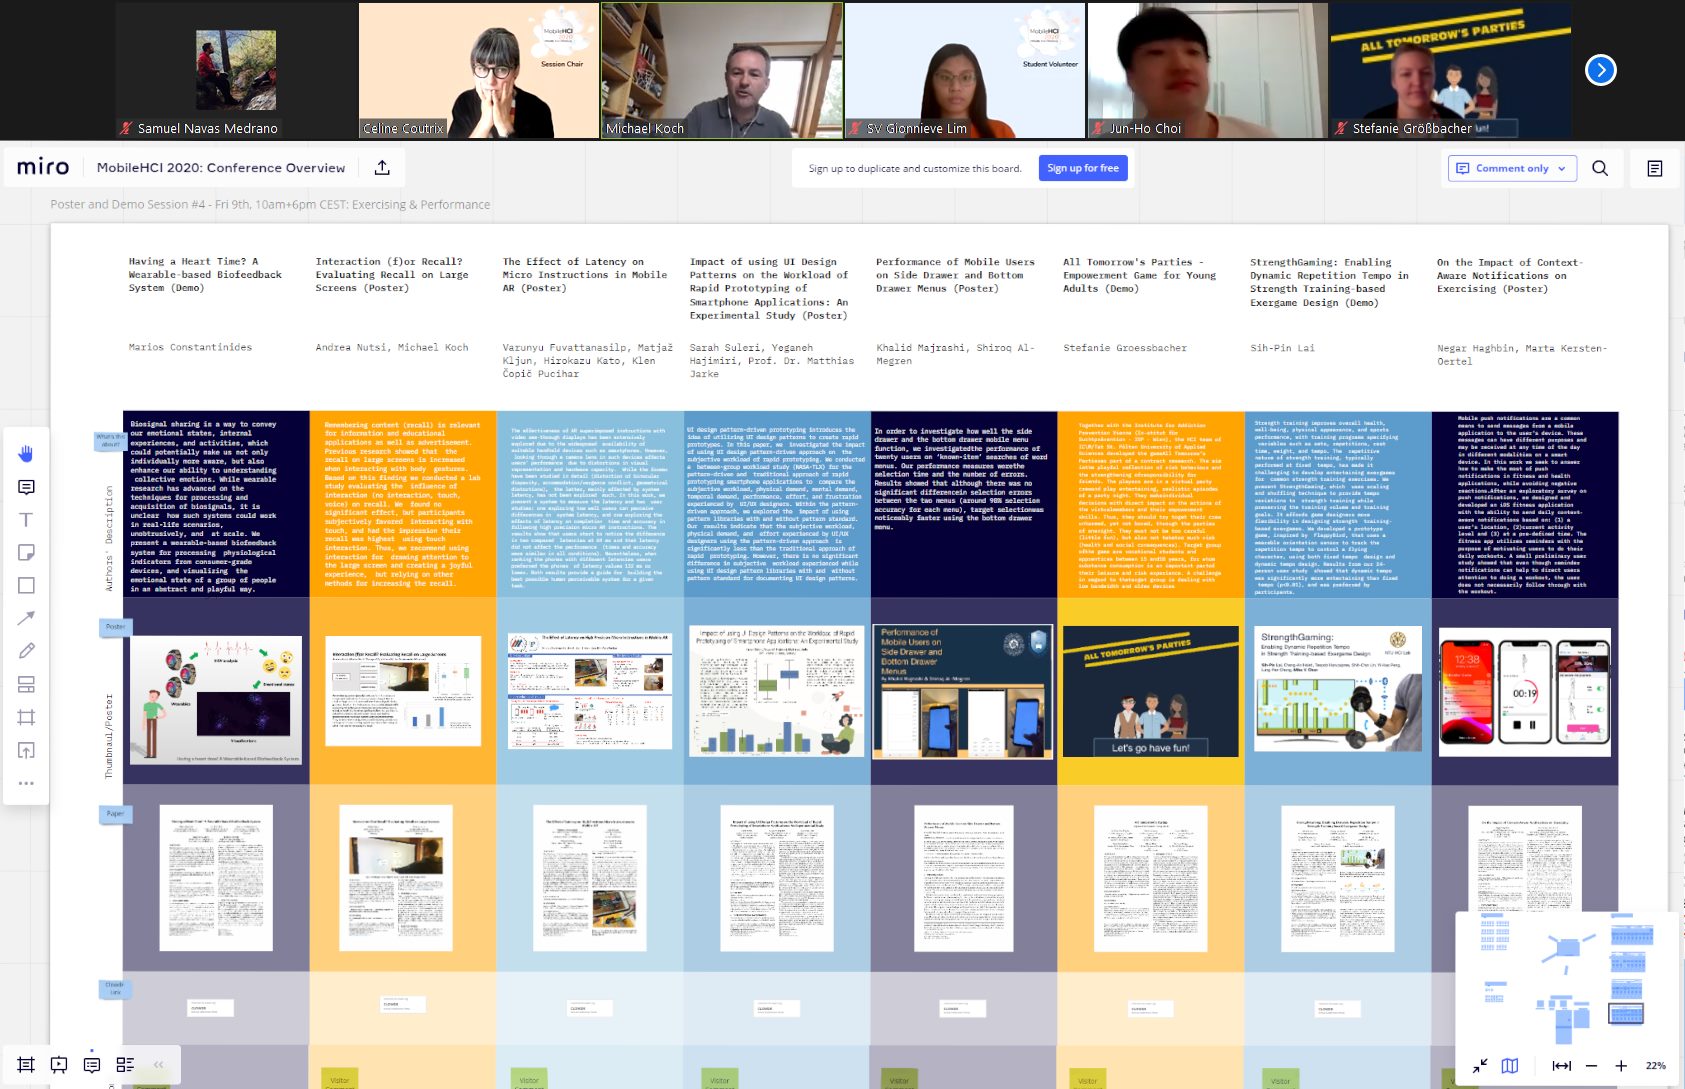
Task: Click the 22% zoom level
Action: pyautogui.click(x=1656, y=1066)
